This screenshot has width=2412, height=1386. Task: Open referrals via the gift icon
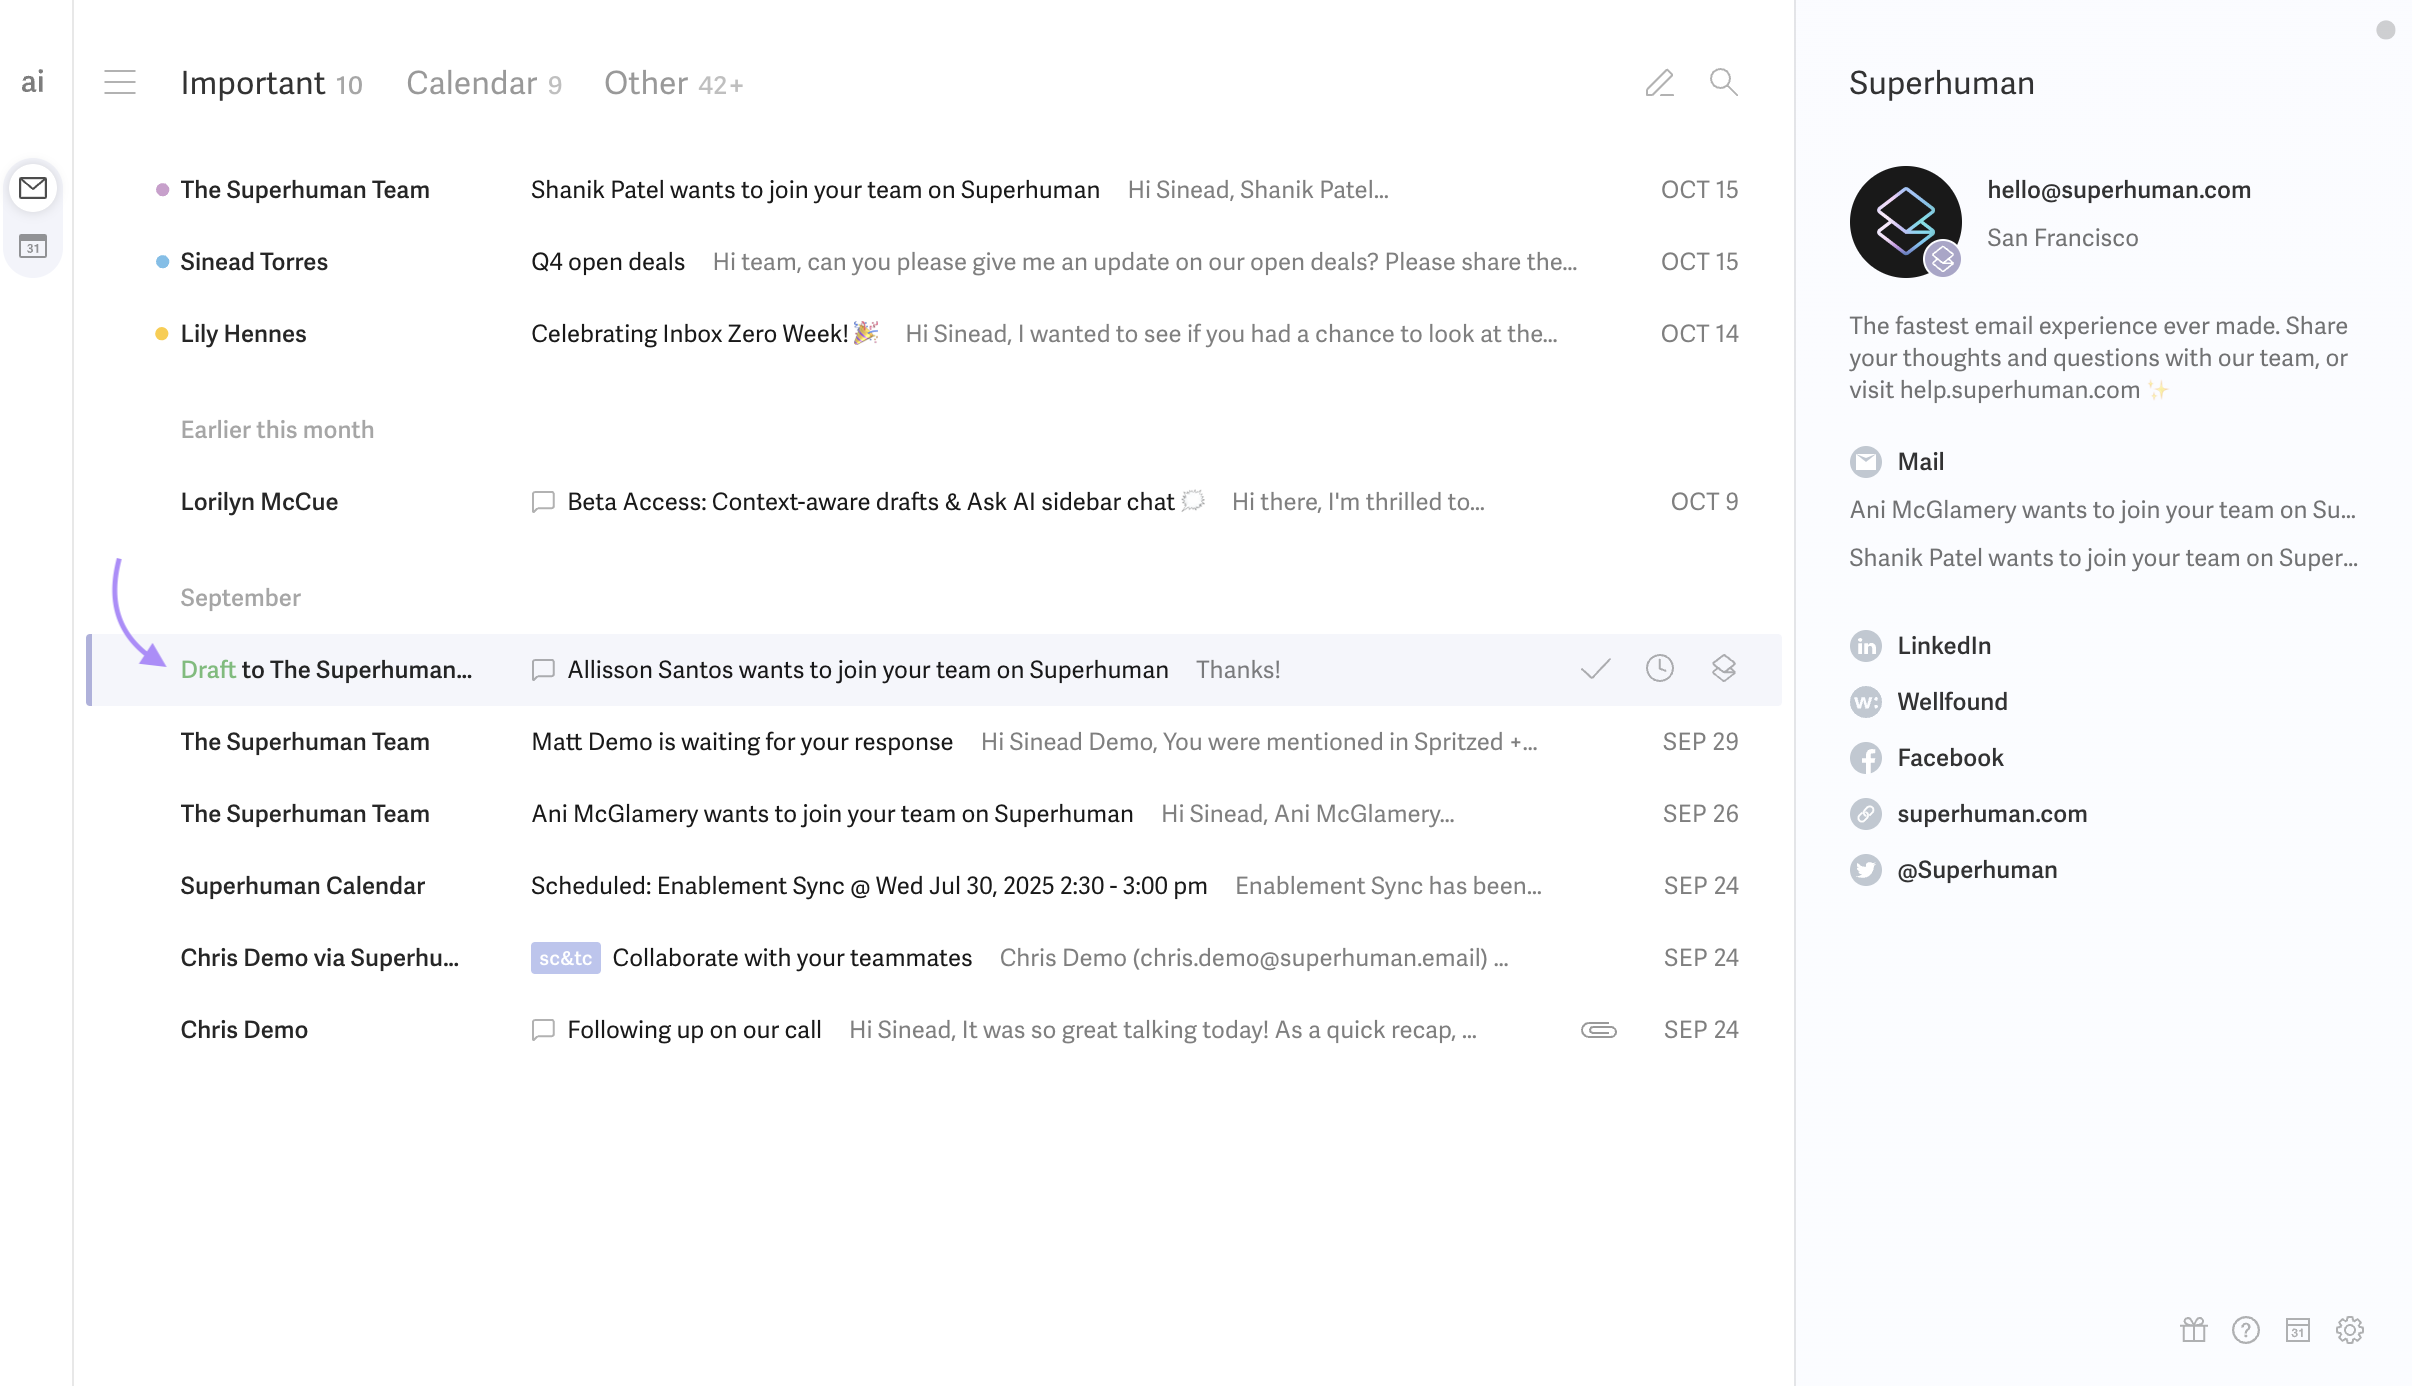click(x=2193, y=1329)
